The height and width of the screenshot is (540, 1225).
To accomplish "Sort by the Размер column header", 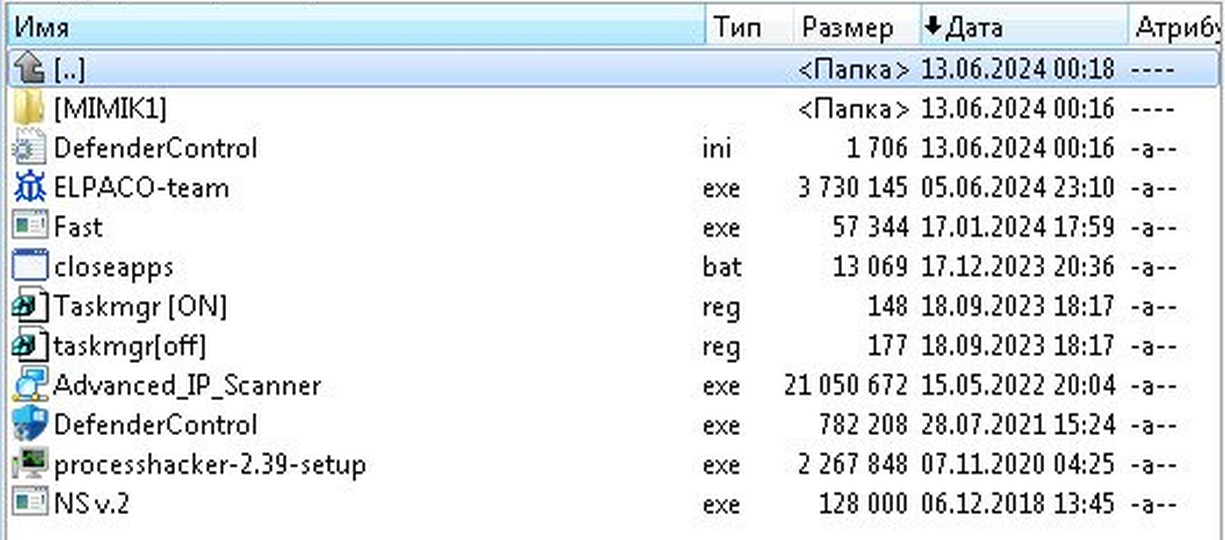I will (856, 27).
